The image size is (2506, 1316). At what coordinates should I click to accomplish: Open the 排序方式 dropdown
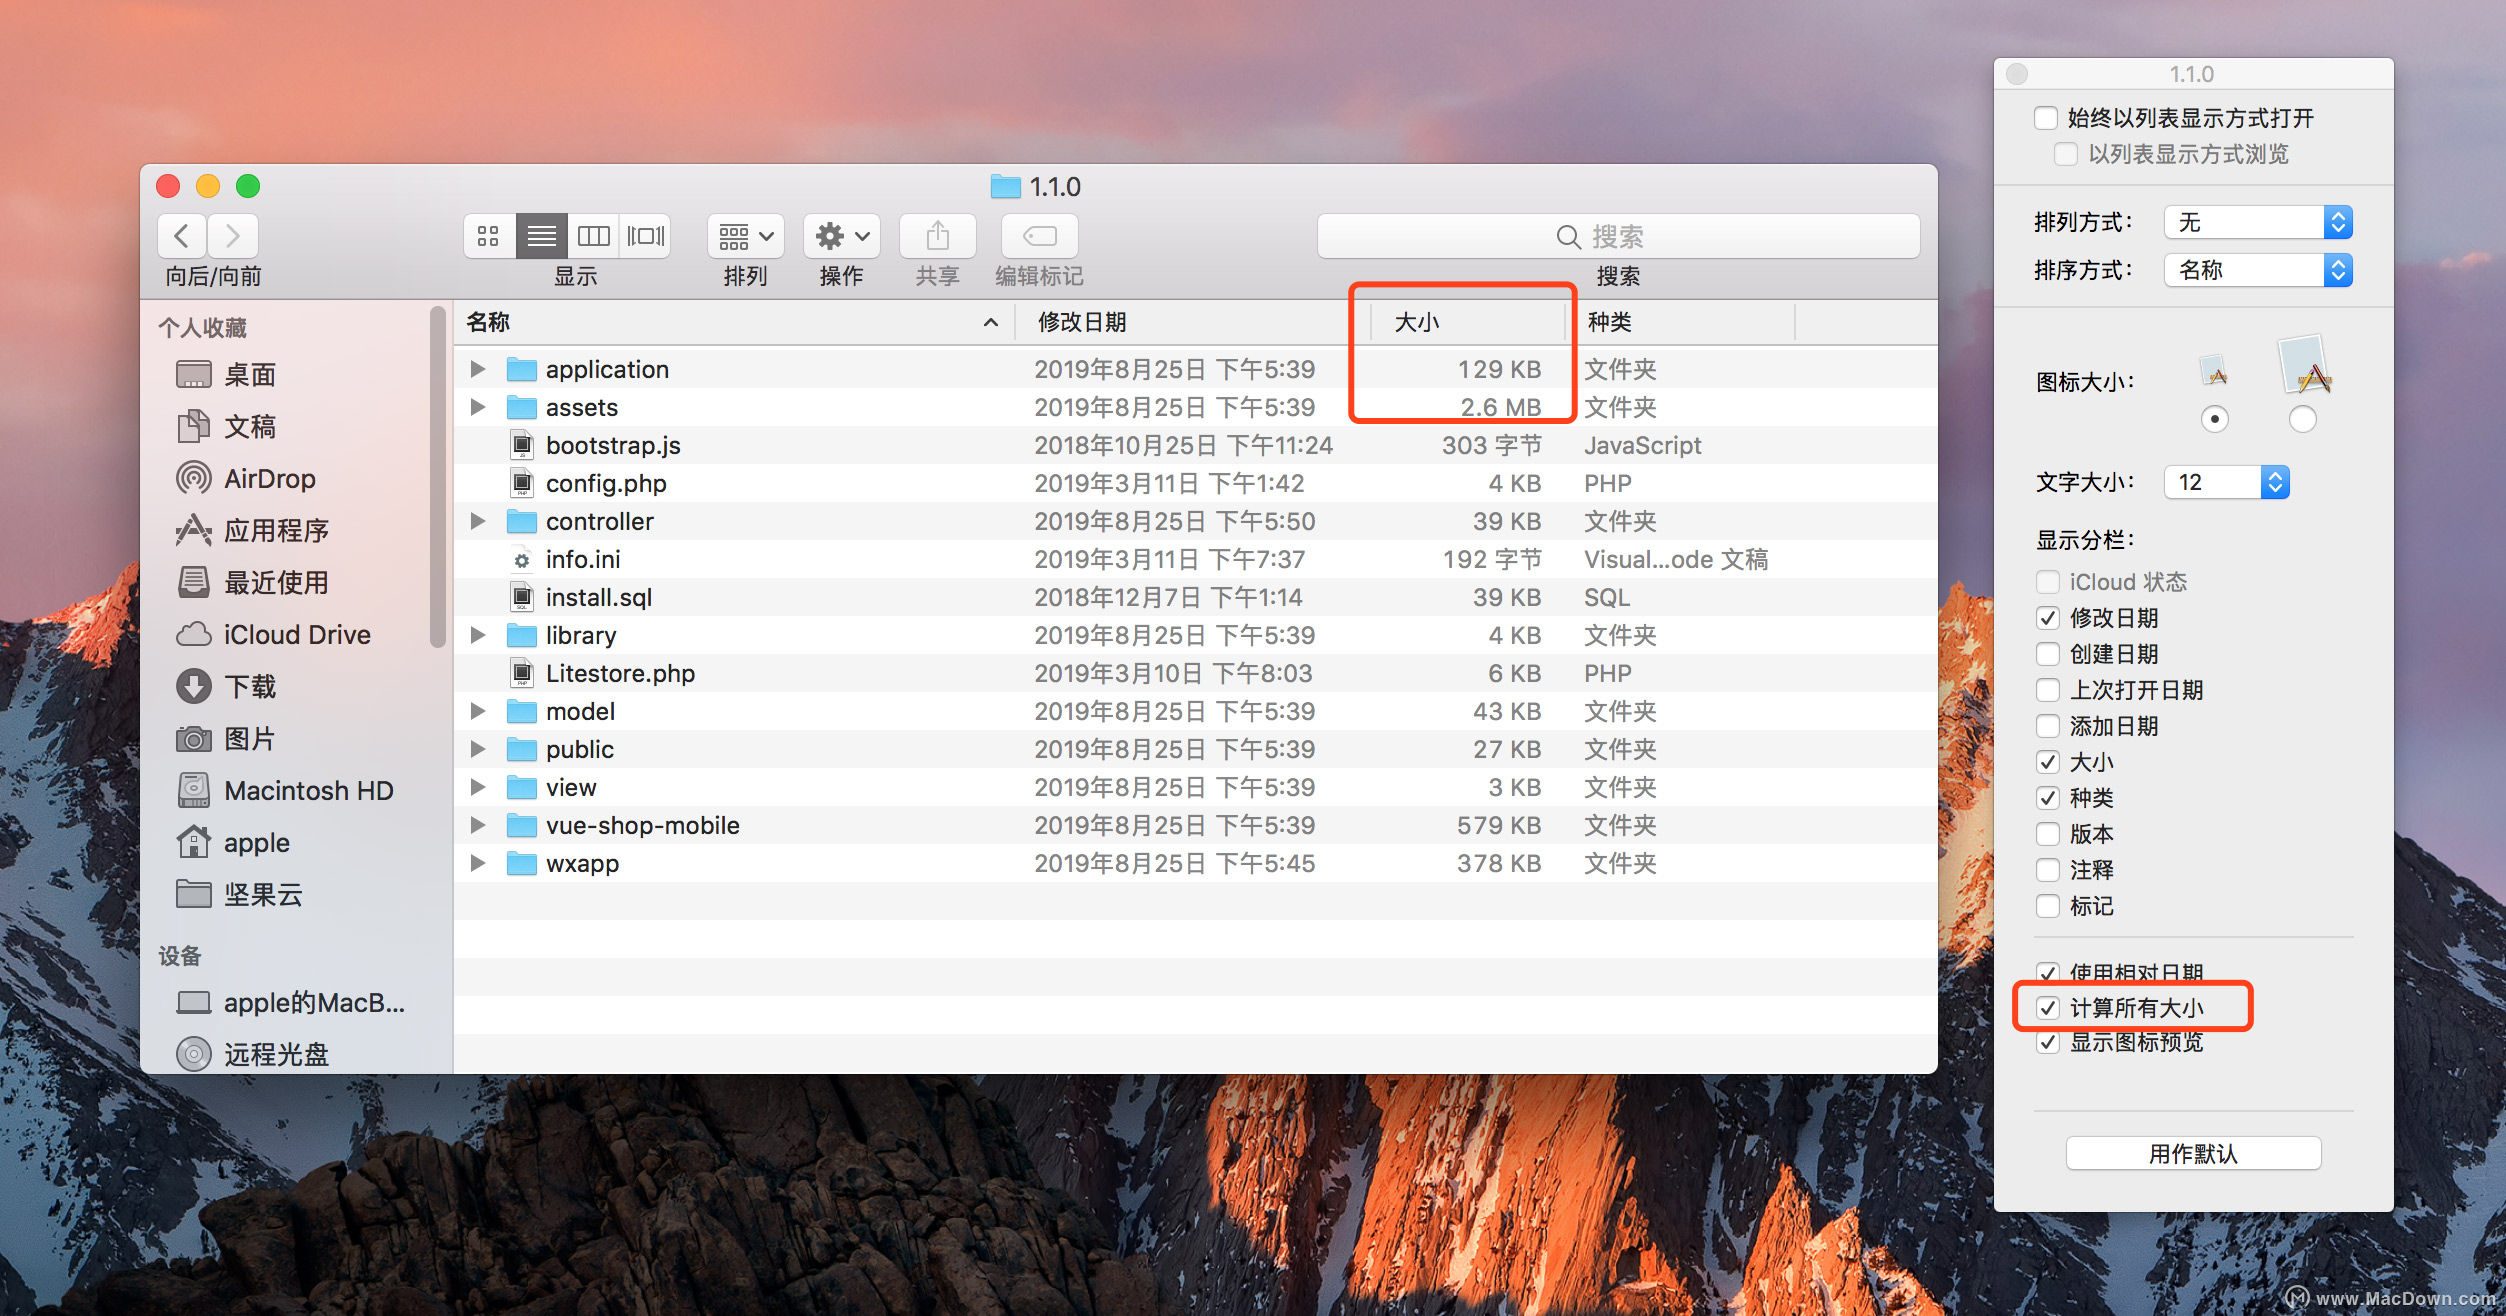coord(2258,270)
